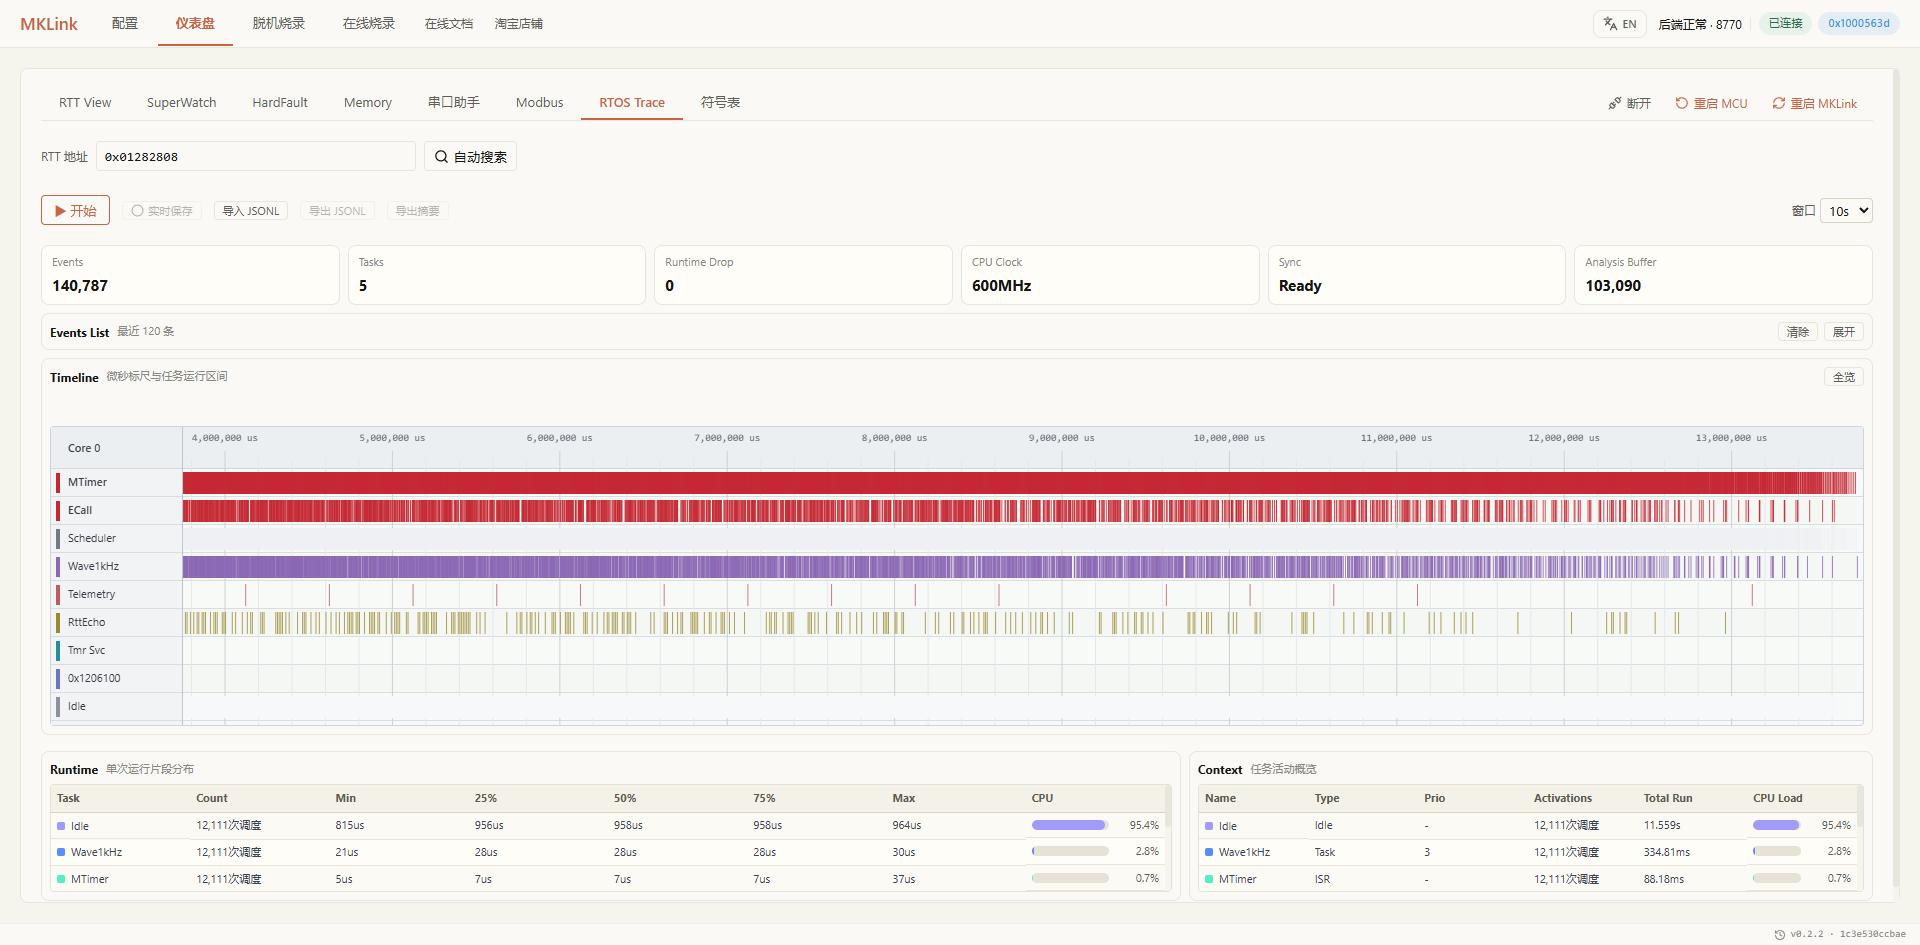
Task: Click the 7,000,000 us timeline tick
Action: [x=727, y=438]
